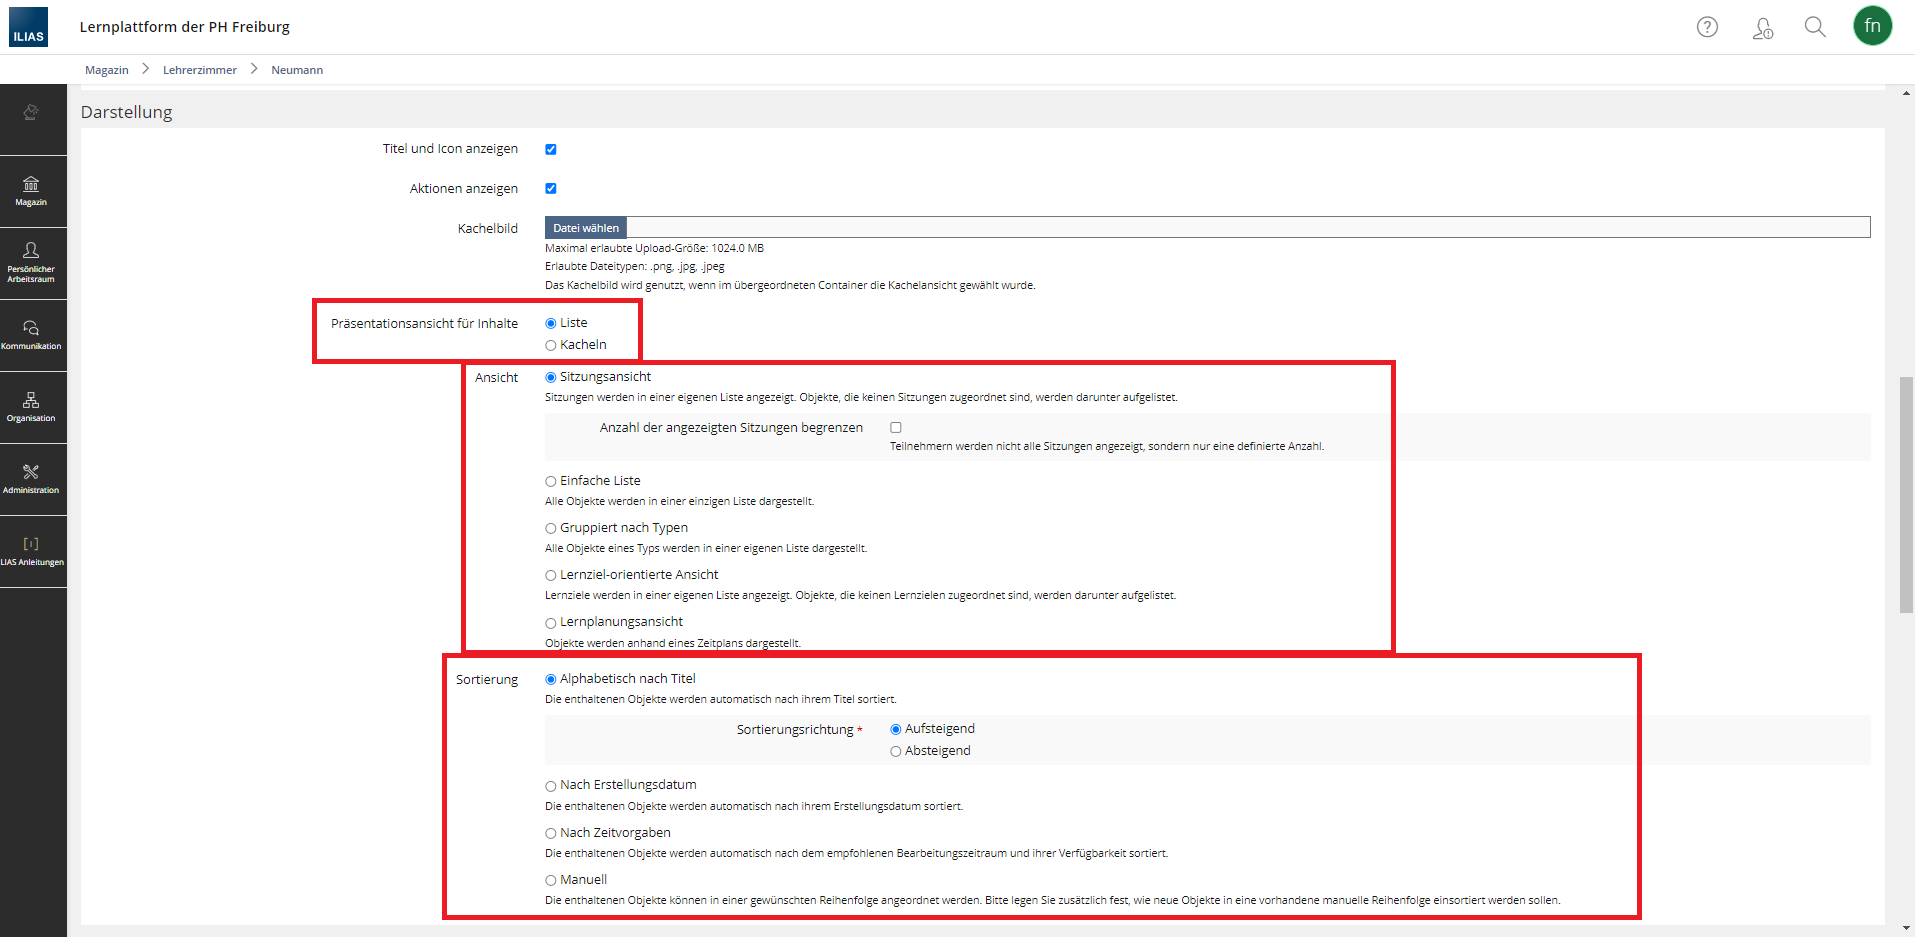The height and width of the screenshot is (937, 1915).
Task: Click the user login icon in header
Action: [x=1762, y=28]
